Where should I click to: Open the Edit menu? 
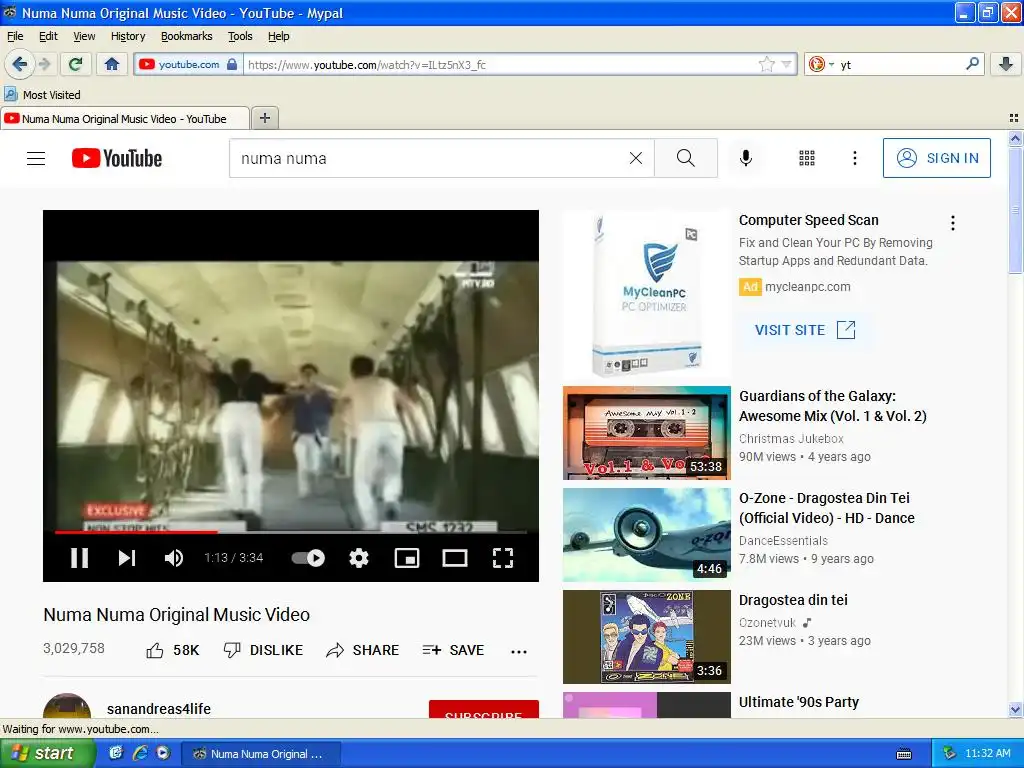(x=48, y=36)
